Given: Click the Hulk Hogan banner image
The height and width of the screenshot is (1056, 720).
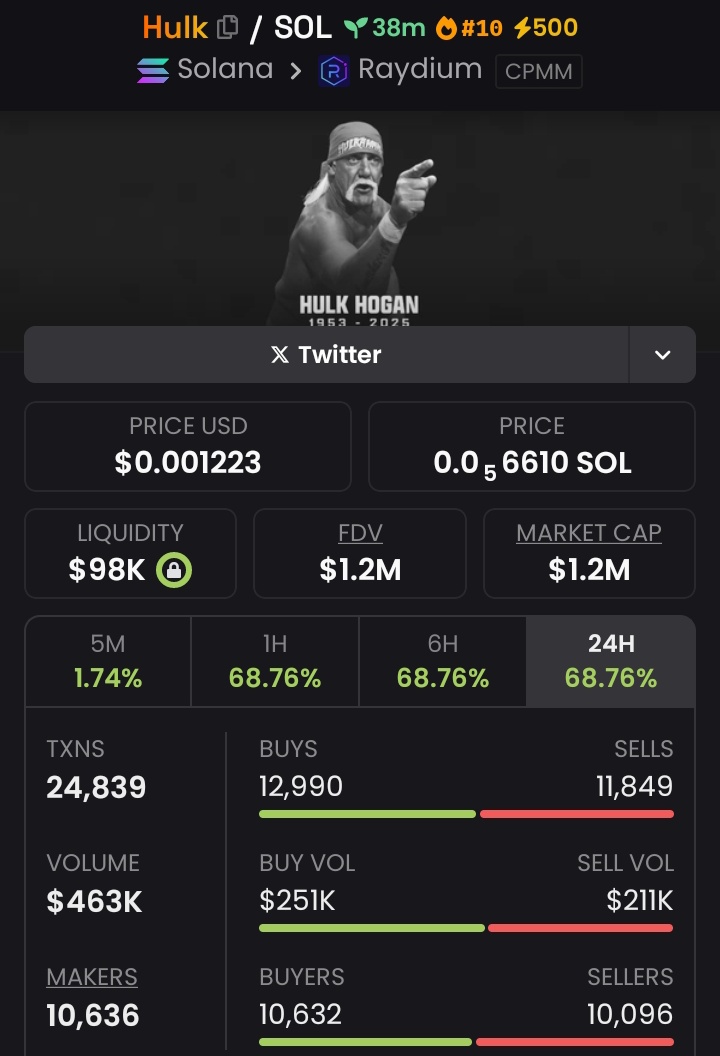Looking at the screenshot, I should 360,222.
